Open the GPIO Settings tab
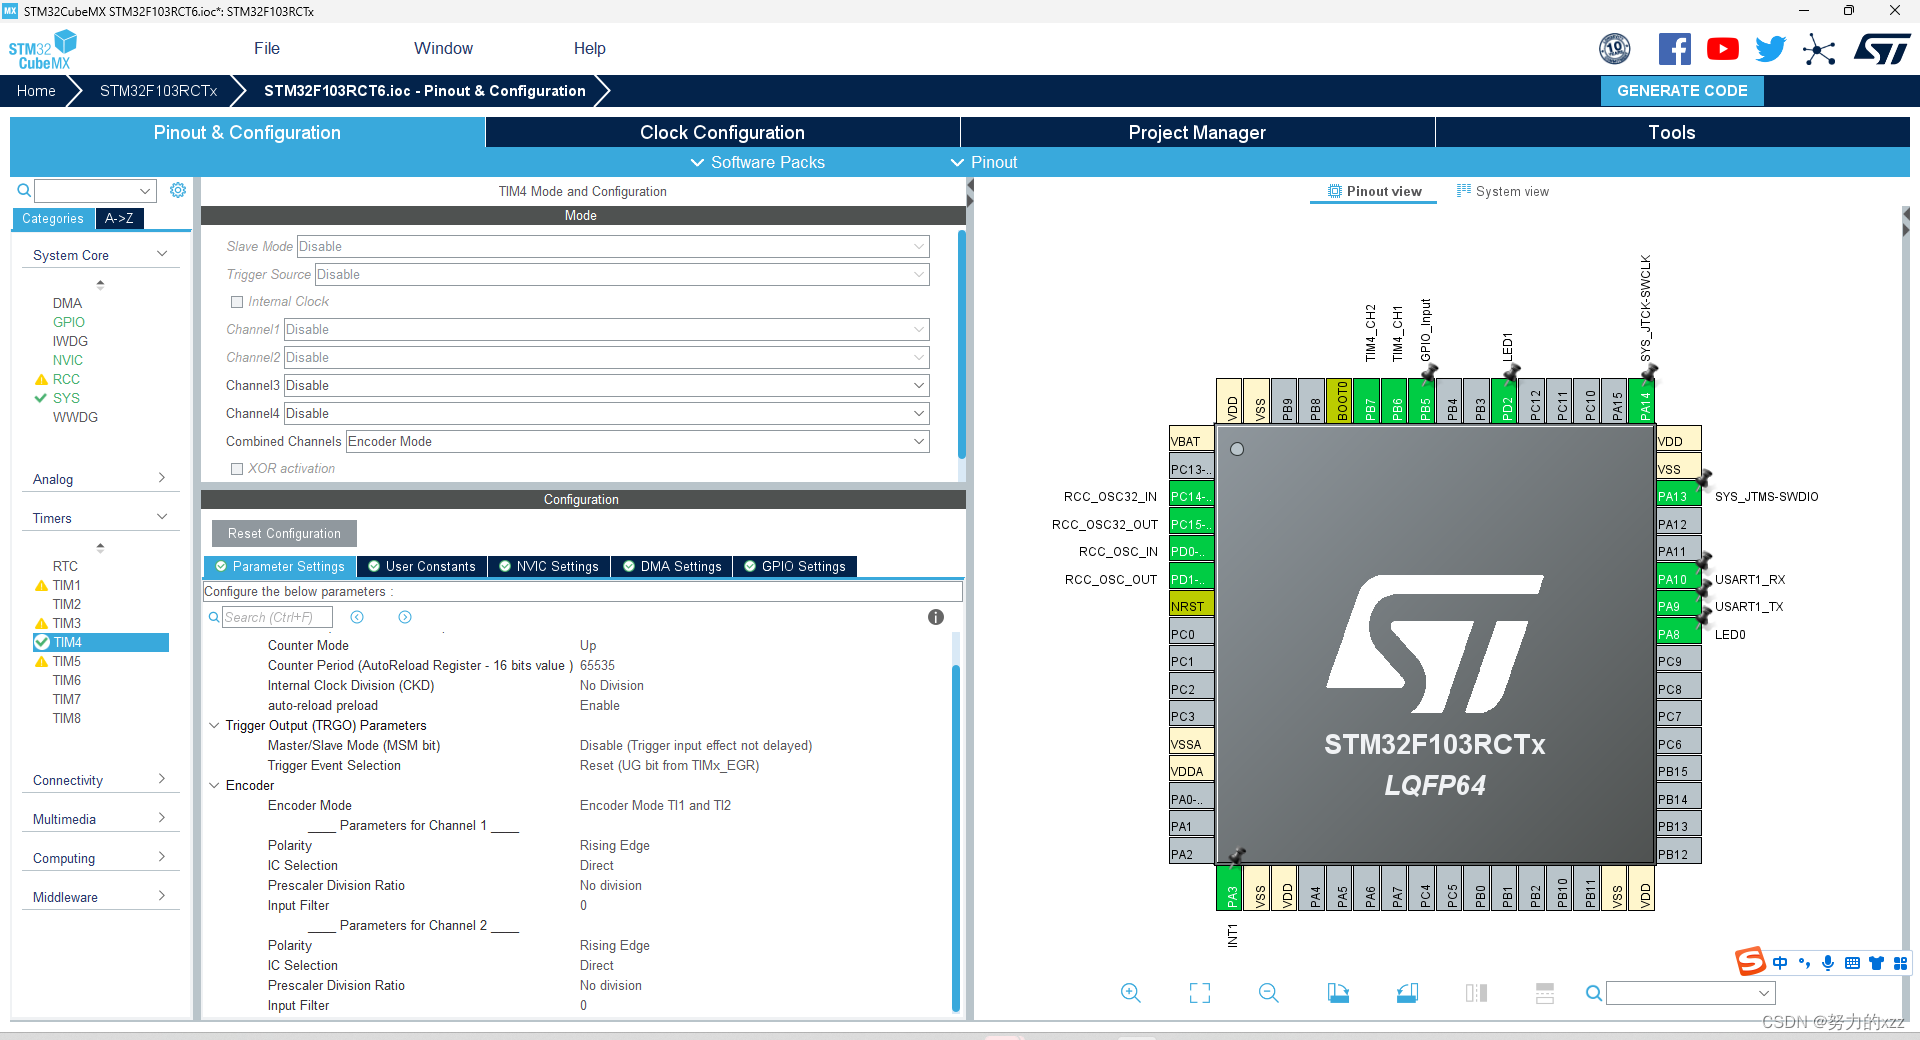1920x1040 pixels. [795, 567]
